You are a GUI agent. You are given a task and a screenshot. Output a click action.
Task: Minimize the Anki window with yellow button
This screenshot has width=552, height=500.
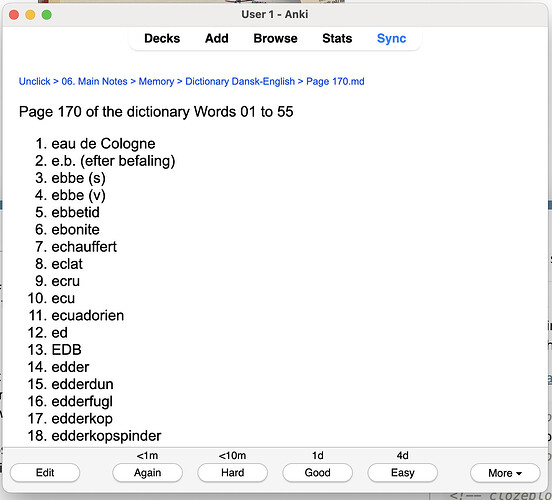pyautogui.click(x=30, y=15)
